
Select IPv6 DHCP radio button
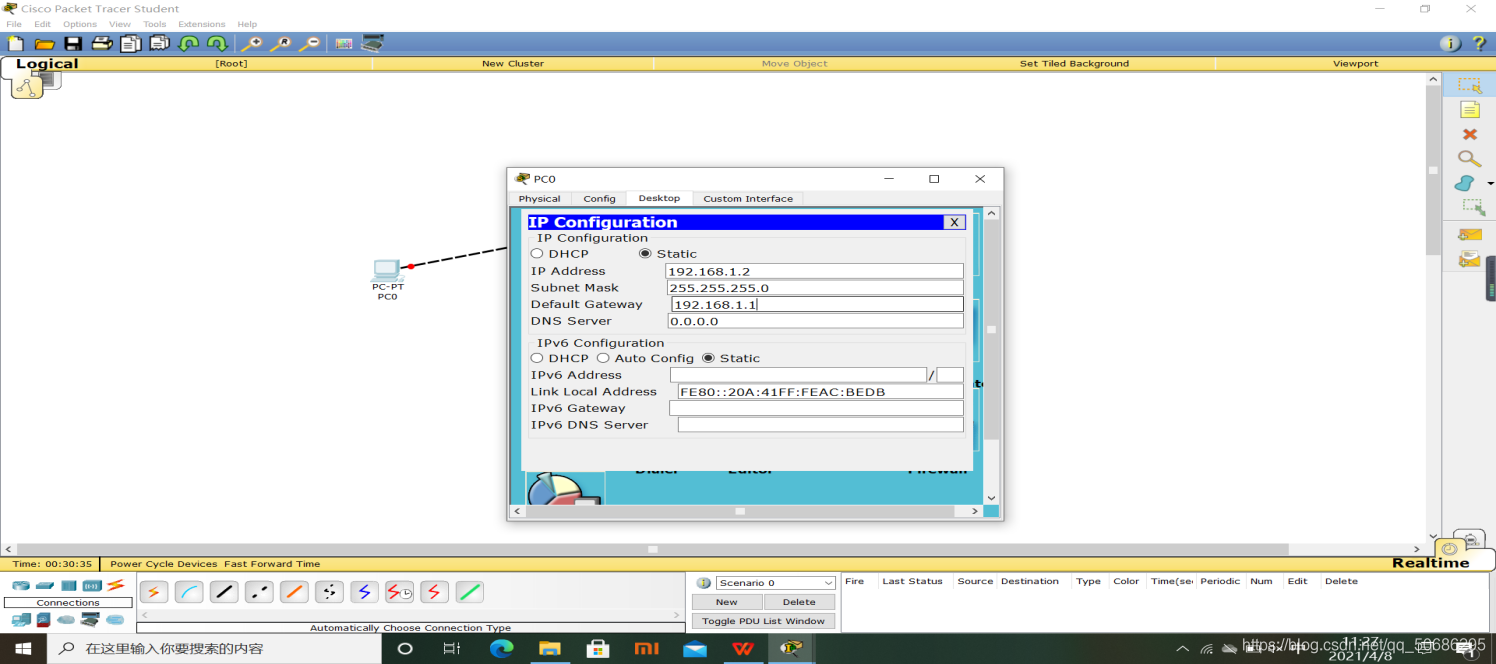(x=537, y=358)
